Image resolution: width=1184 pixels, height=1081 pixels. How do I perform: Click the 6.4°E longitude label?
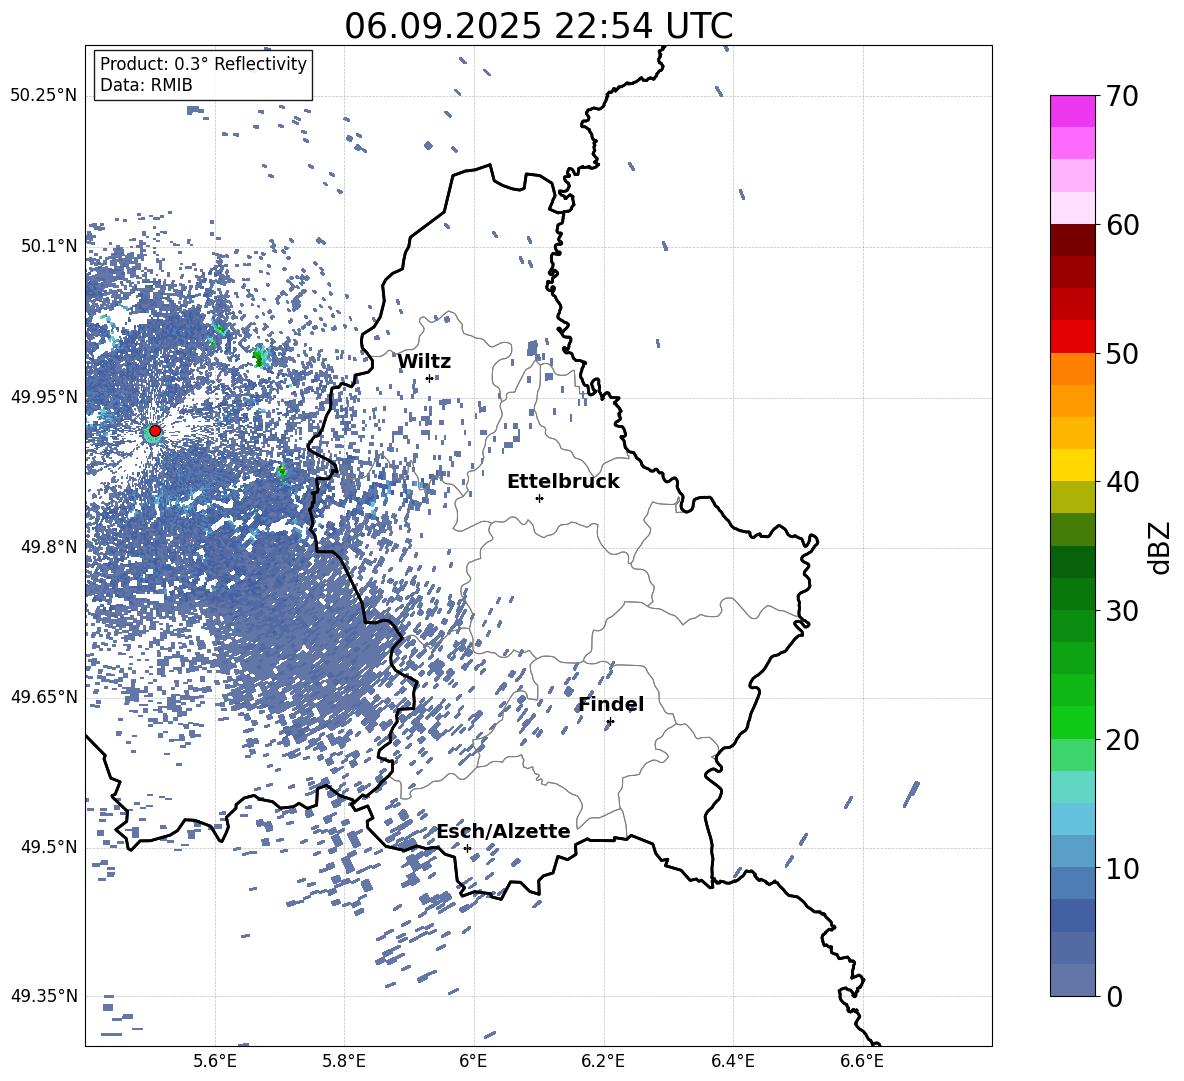(732, 1062)
